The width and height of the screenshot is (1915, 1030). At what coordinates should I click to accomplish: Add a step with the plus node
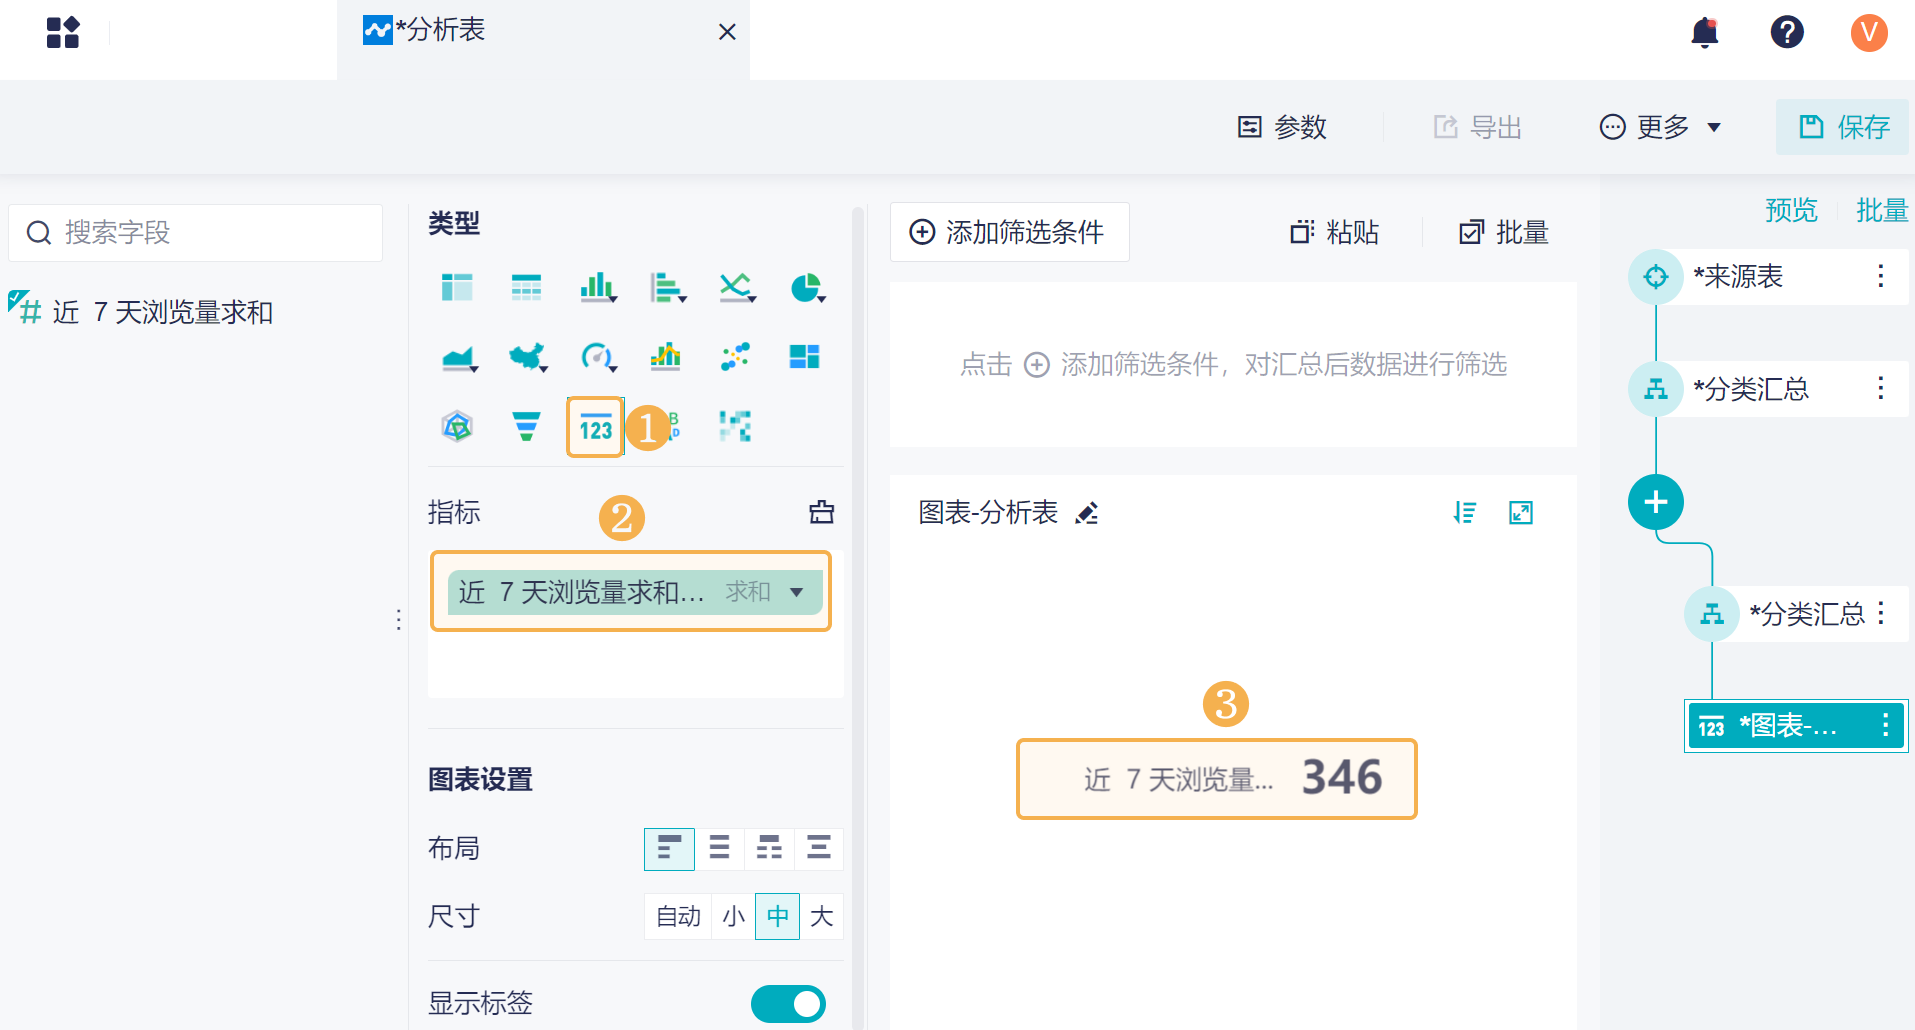(1656, 502)
